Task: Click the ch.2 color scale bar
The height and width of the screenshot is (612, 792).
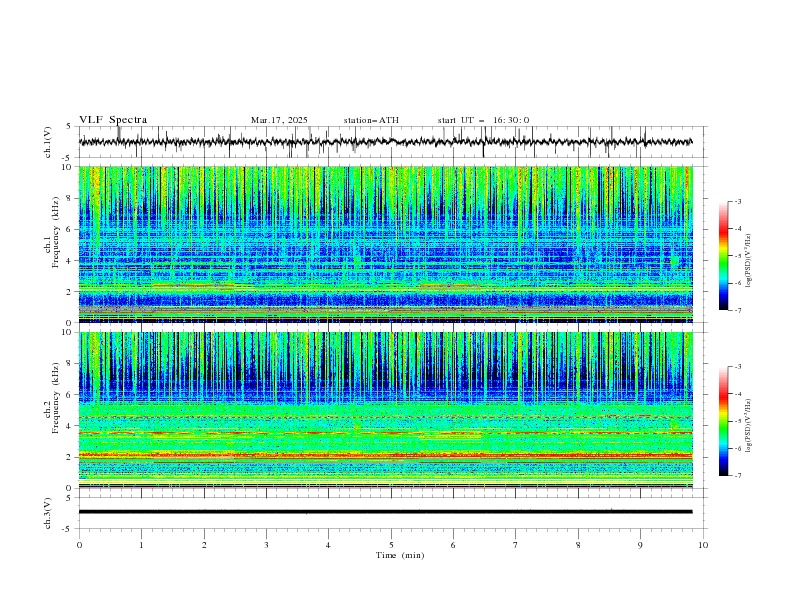Action: (x=724, y=421)
